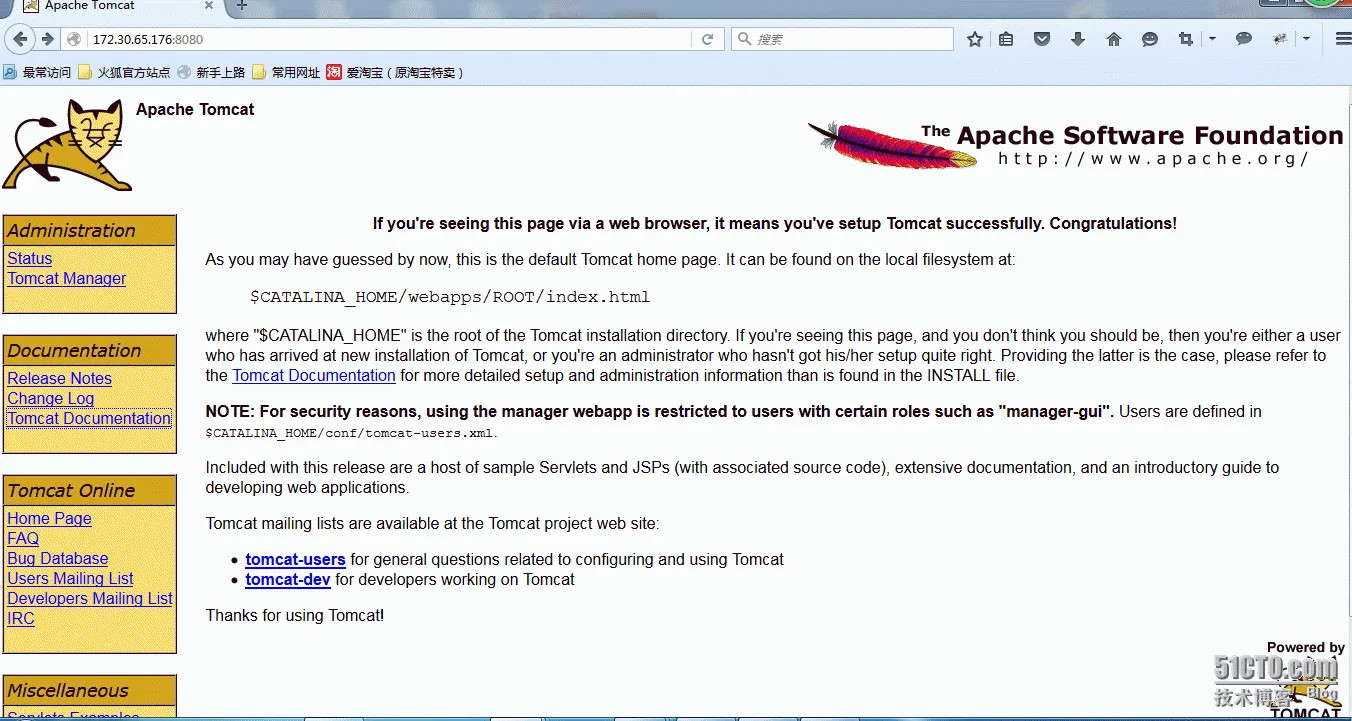This screenshot has width=1352, height=721.
Task: Go back with the browser back arrow
Action: [20, 39]
